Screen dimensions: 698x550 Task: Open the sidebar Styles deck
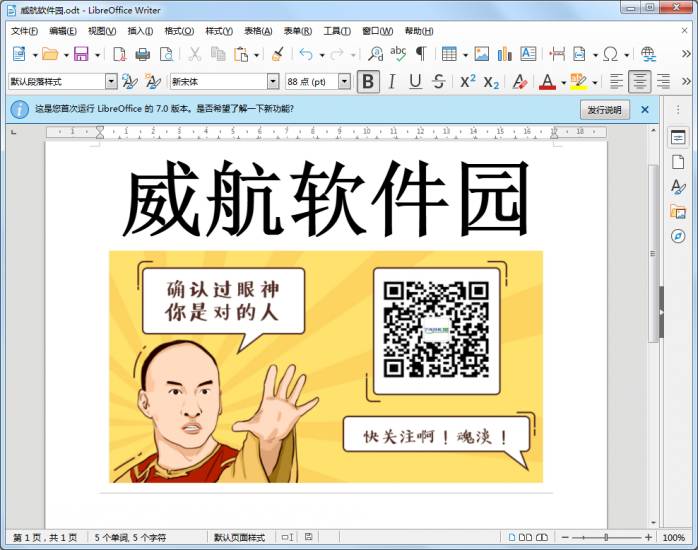[678, 187]
